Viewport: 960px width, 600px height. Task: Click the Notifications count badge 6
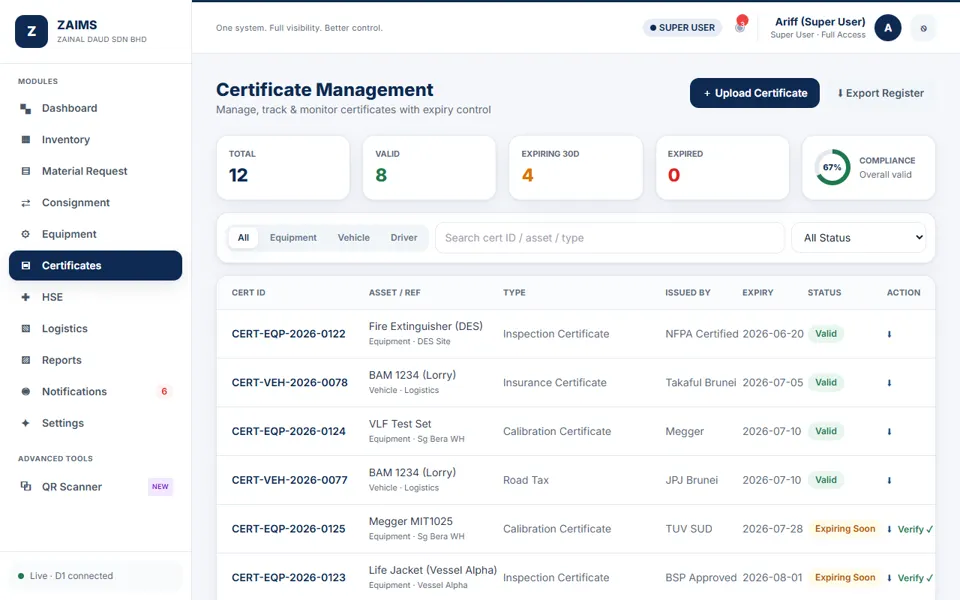click(164, 391)
